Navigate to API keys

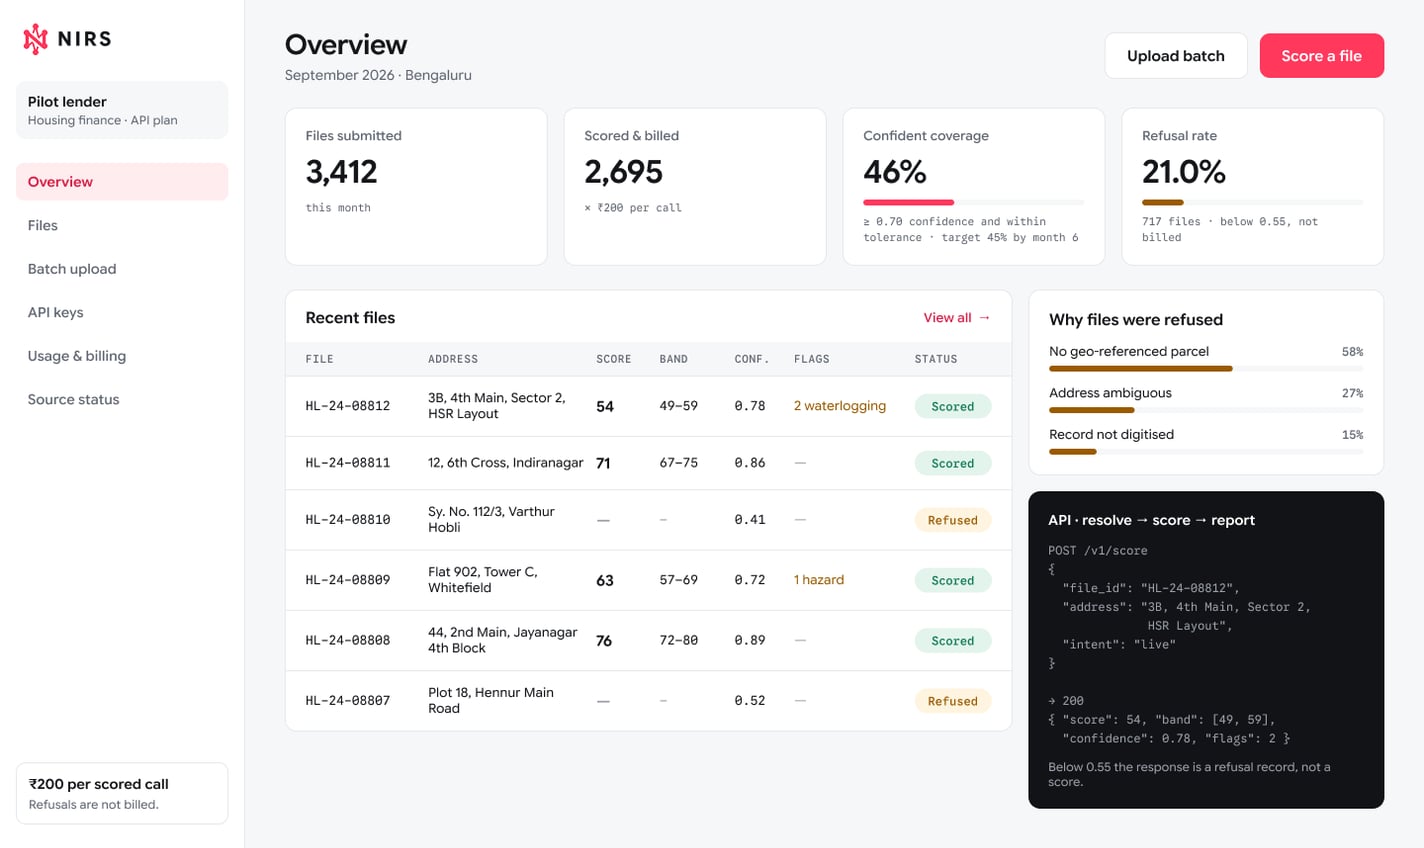122,312
